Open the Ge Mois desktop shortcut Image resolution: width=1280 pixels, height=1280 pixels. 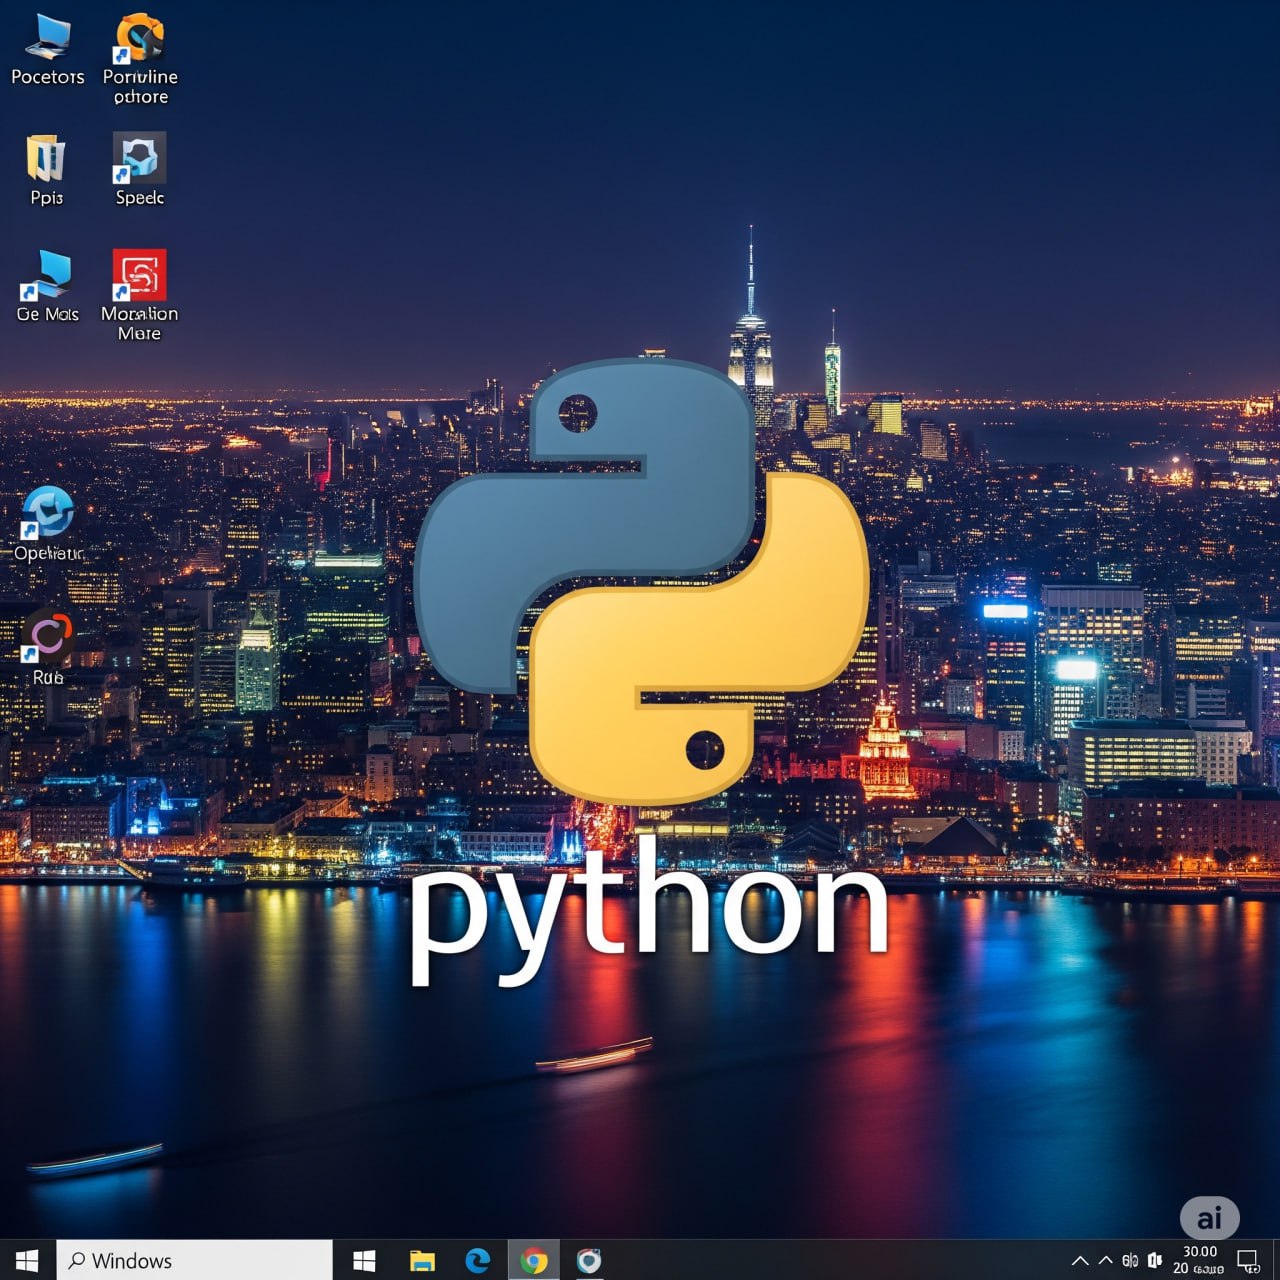point(47,277)
